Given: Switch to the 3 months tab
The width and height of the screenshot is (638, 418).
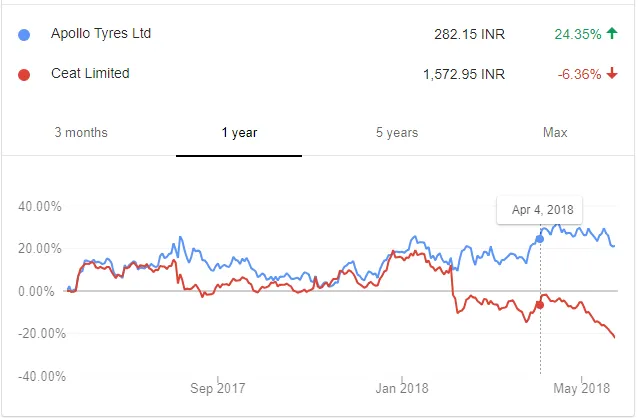Looking at the screenshot, I should click(81, 133).
